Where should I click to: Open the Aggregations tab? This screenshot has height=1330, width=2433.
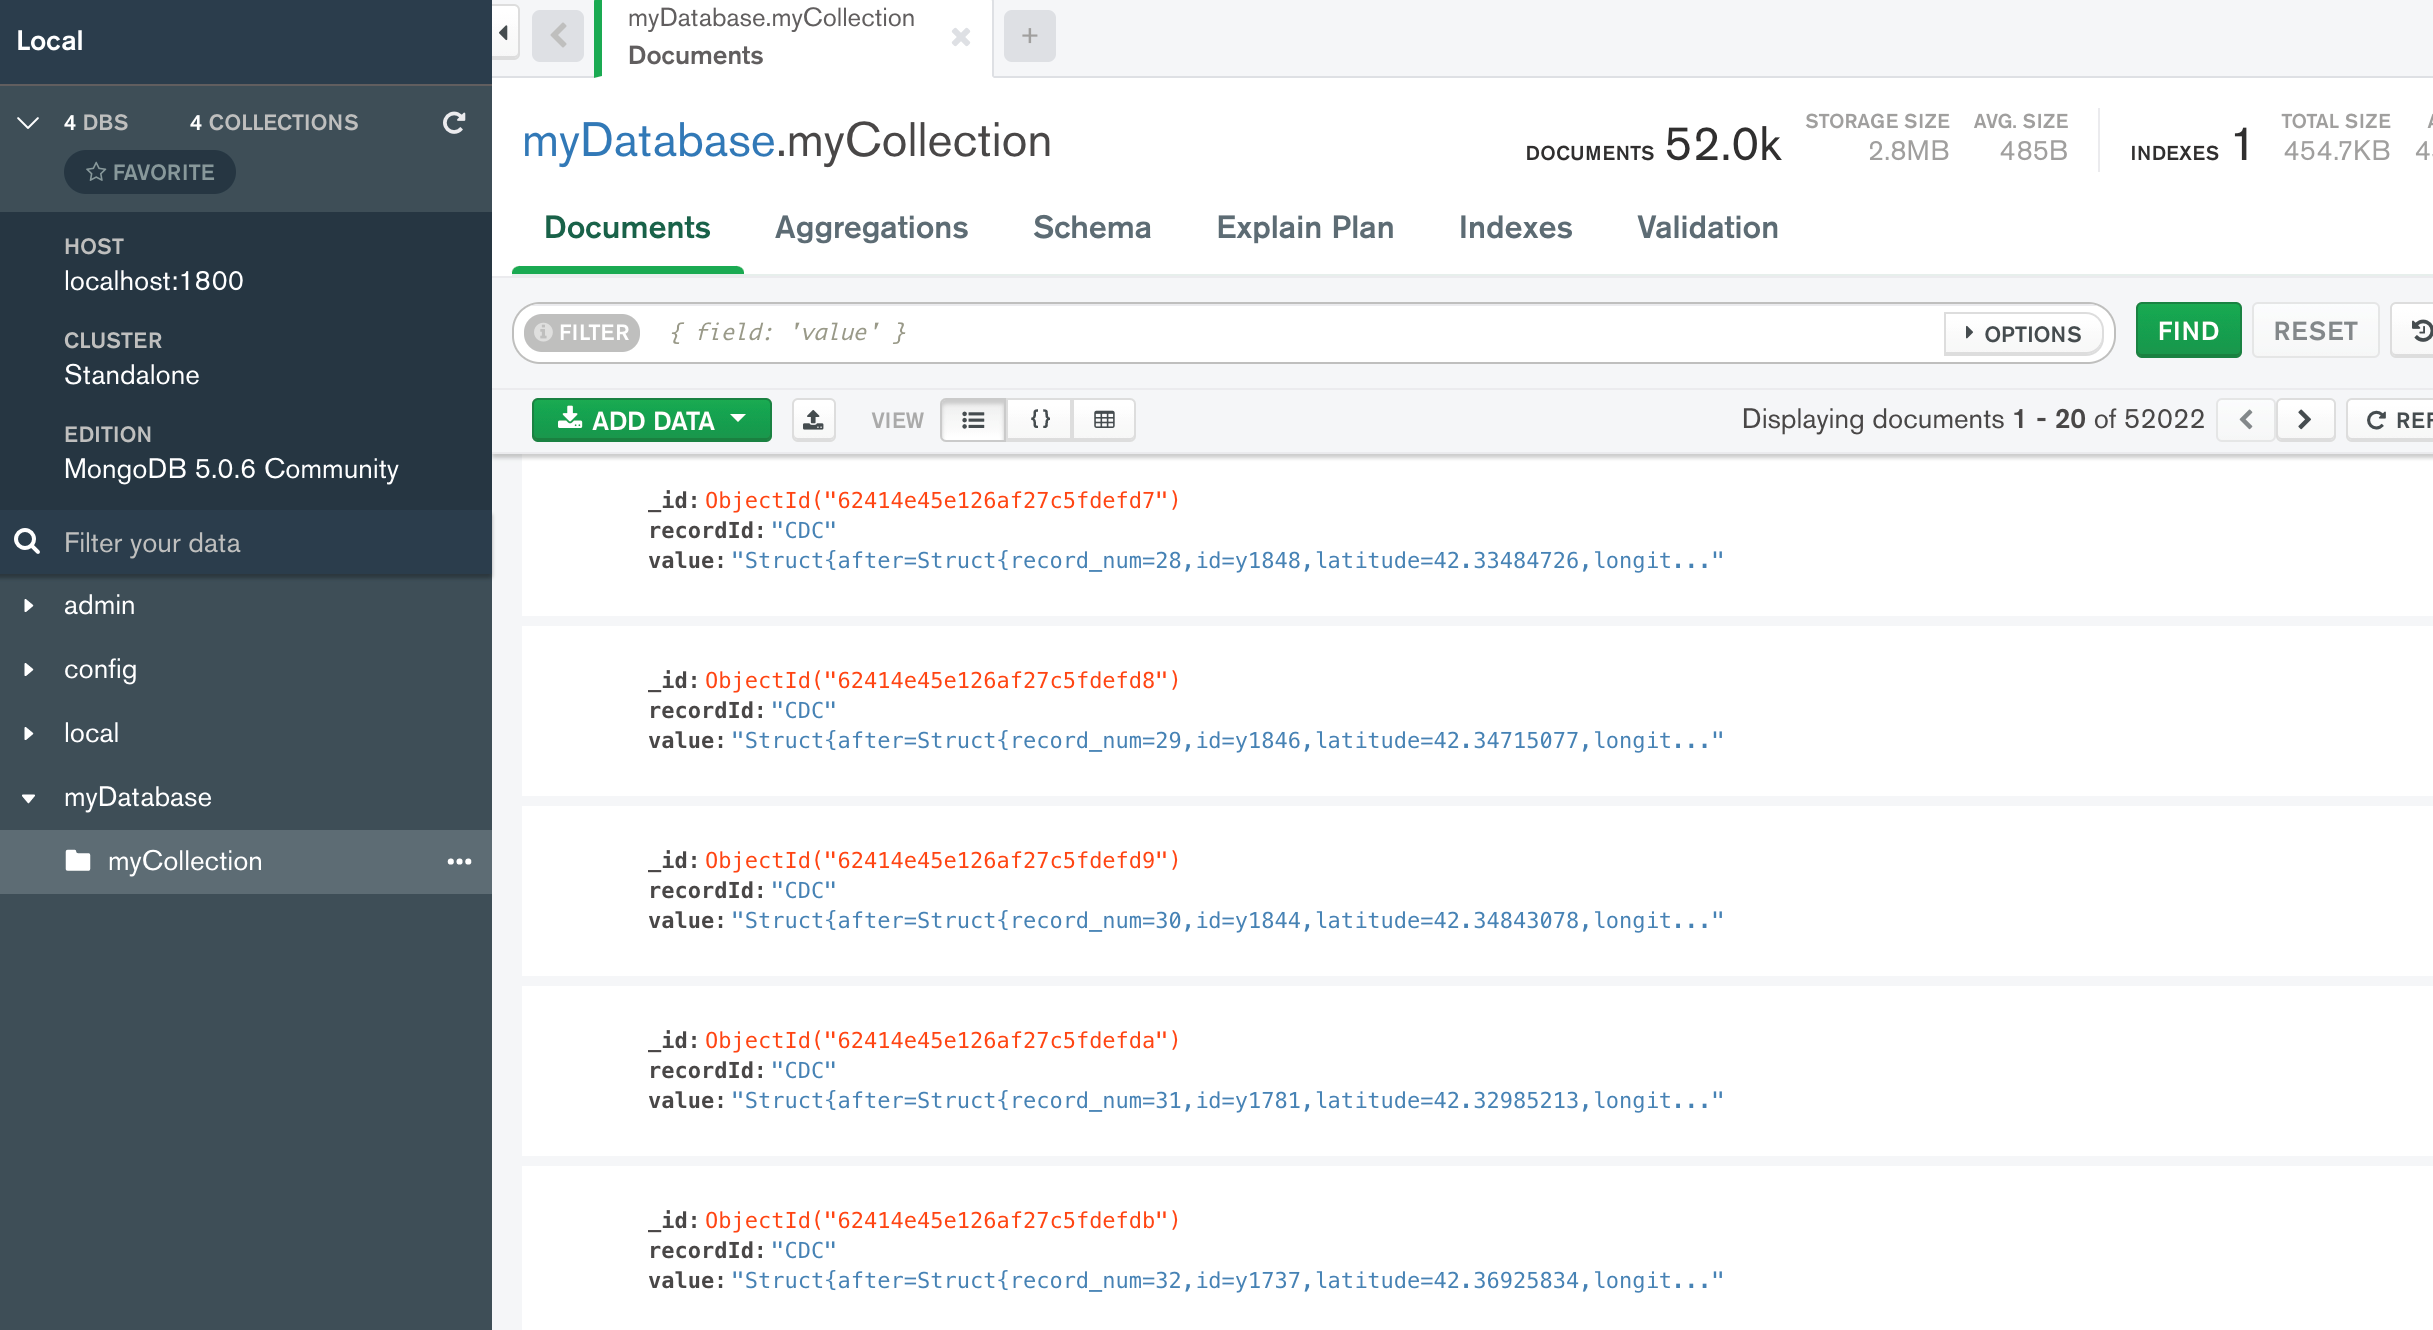[871, 228]
